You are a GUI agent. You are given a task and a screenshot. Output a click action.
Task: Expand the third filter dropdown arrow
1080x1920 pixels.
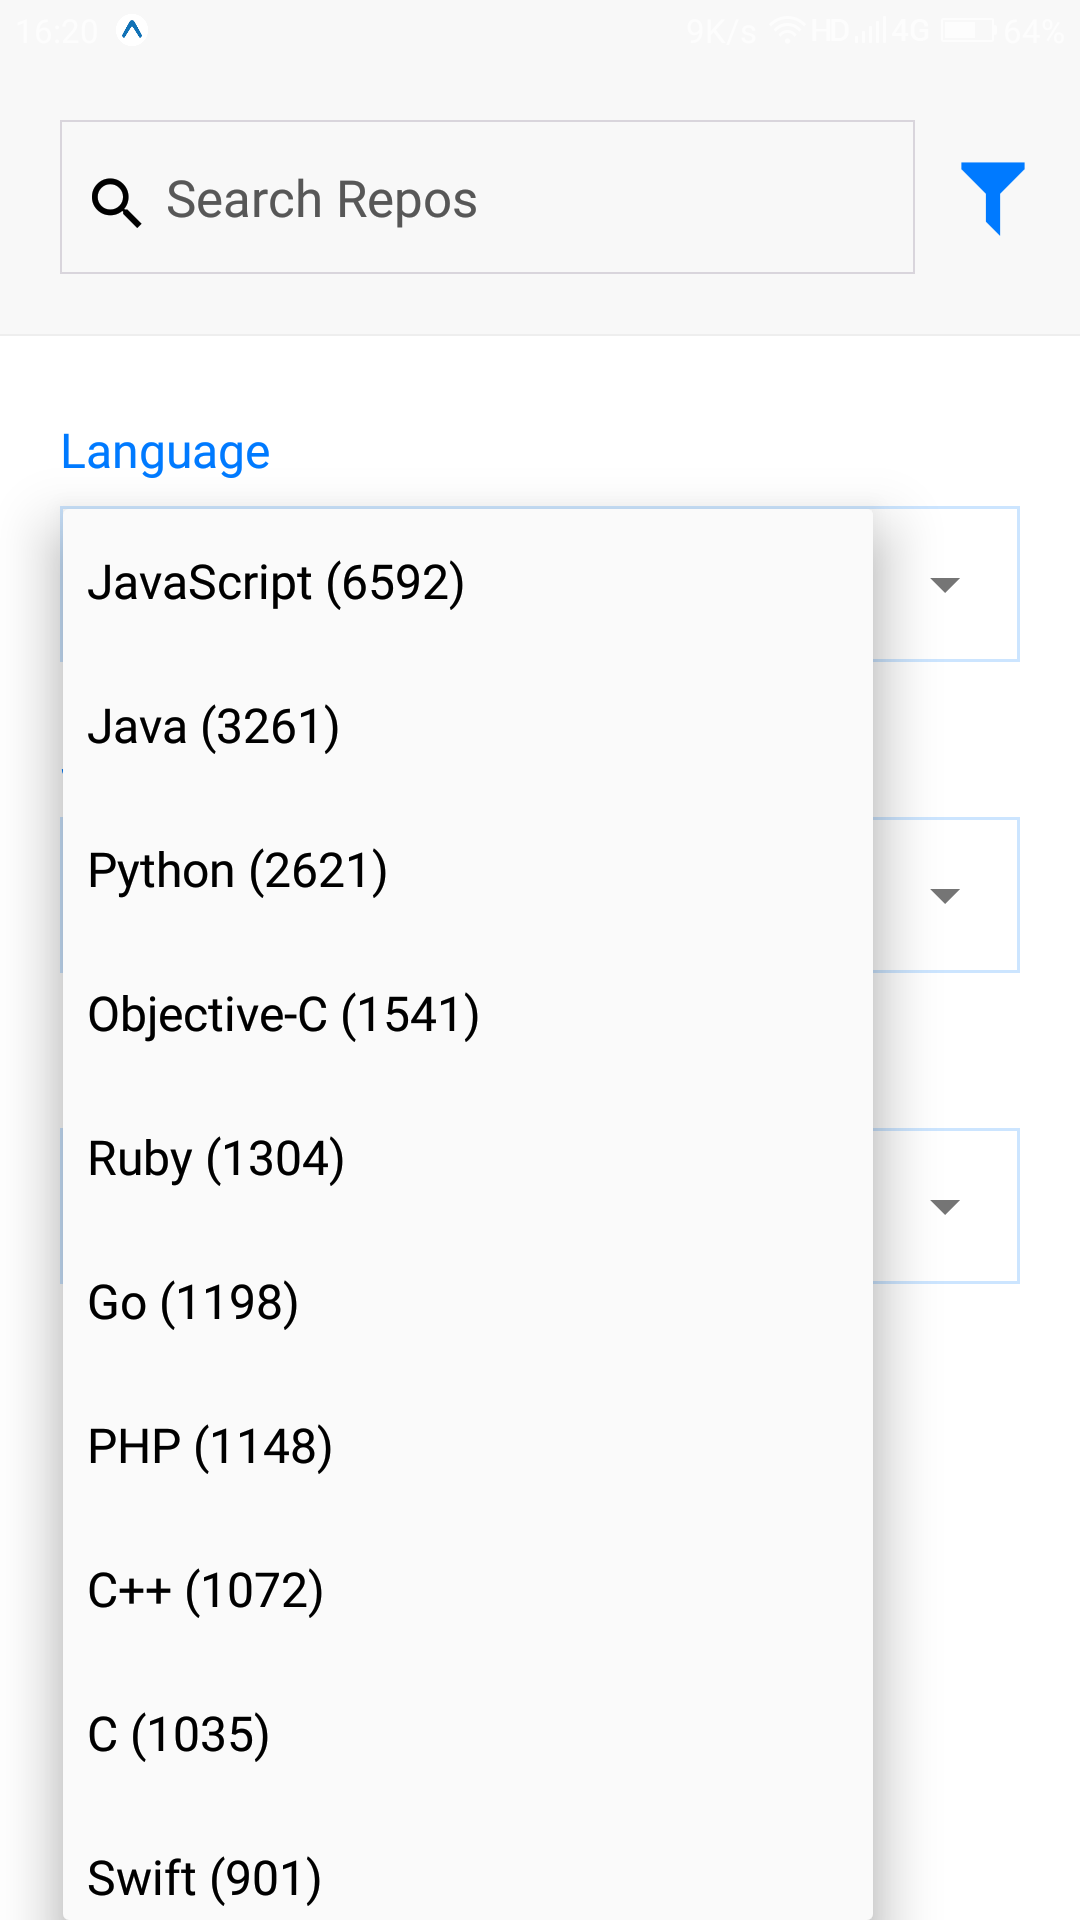tap(945, 1206)
